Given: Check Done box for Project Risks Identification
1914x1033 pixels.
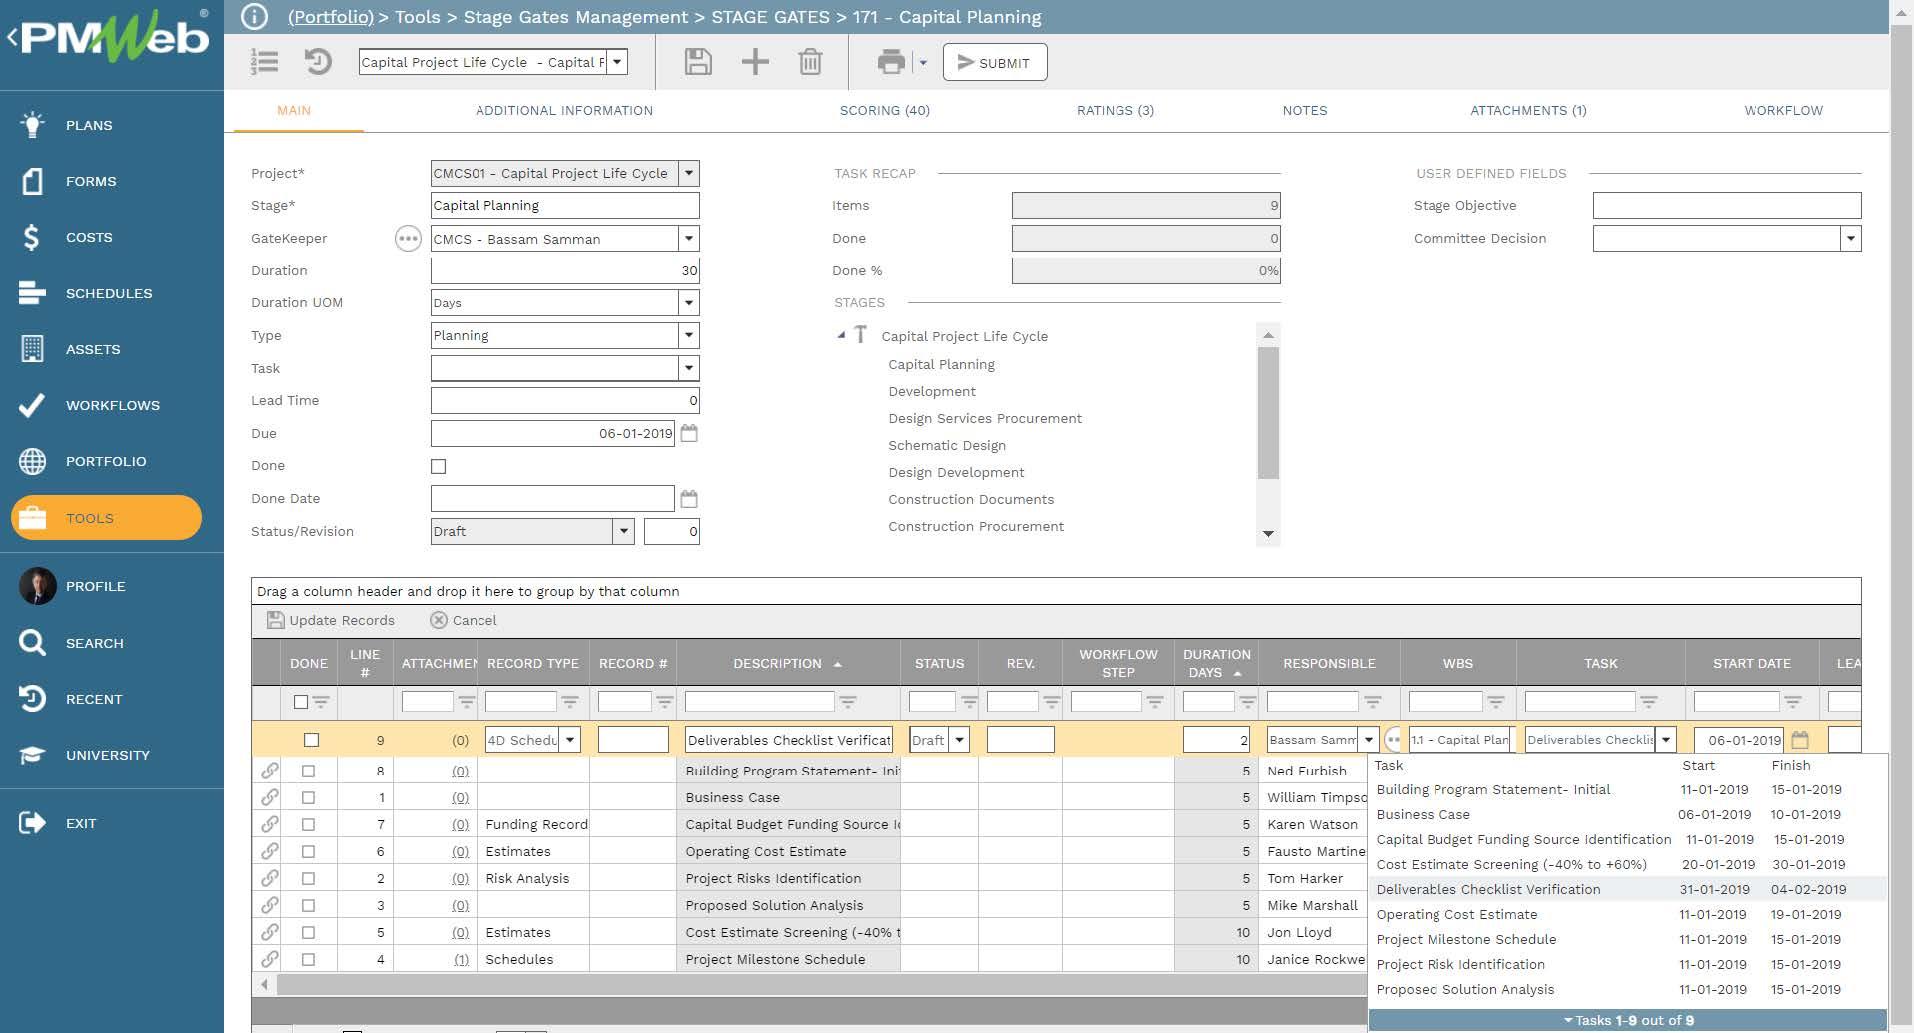Looking at the screenshot, I should [308, 878].
